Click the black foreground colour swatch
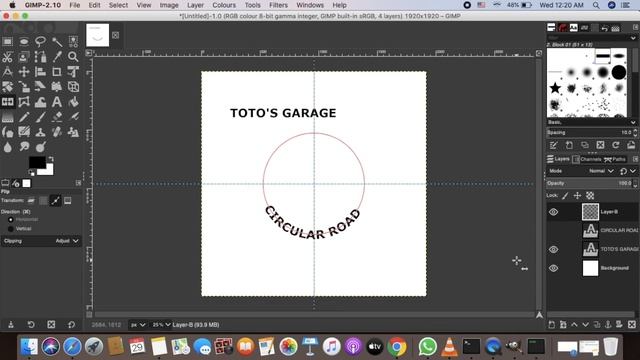Image resolution: width=640 pixels, height=360 pixels. (x=37, y=162)
